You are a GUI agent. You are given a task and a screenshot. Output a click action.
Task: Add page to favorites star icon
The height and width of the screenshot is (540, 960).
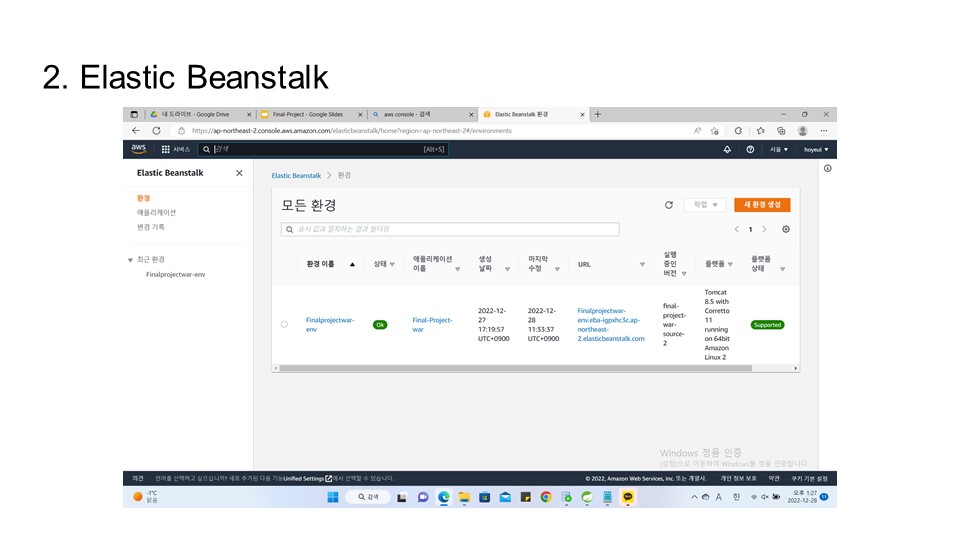coord(714,130)
